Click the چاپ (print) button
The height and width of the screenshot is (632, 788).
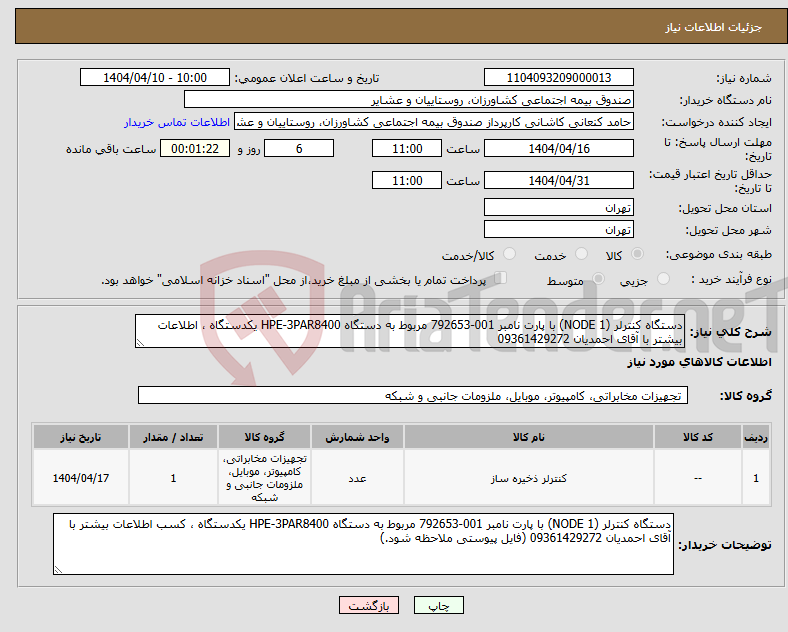(x=438, y=605)
